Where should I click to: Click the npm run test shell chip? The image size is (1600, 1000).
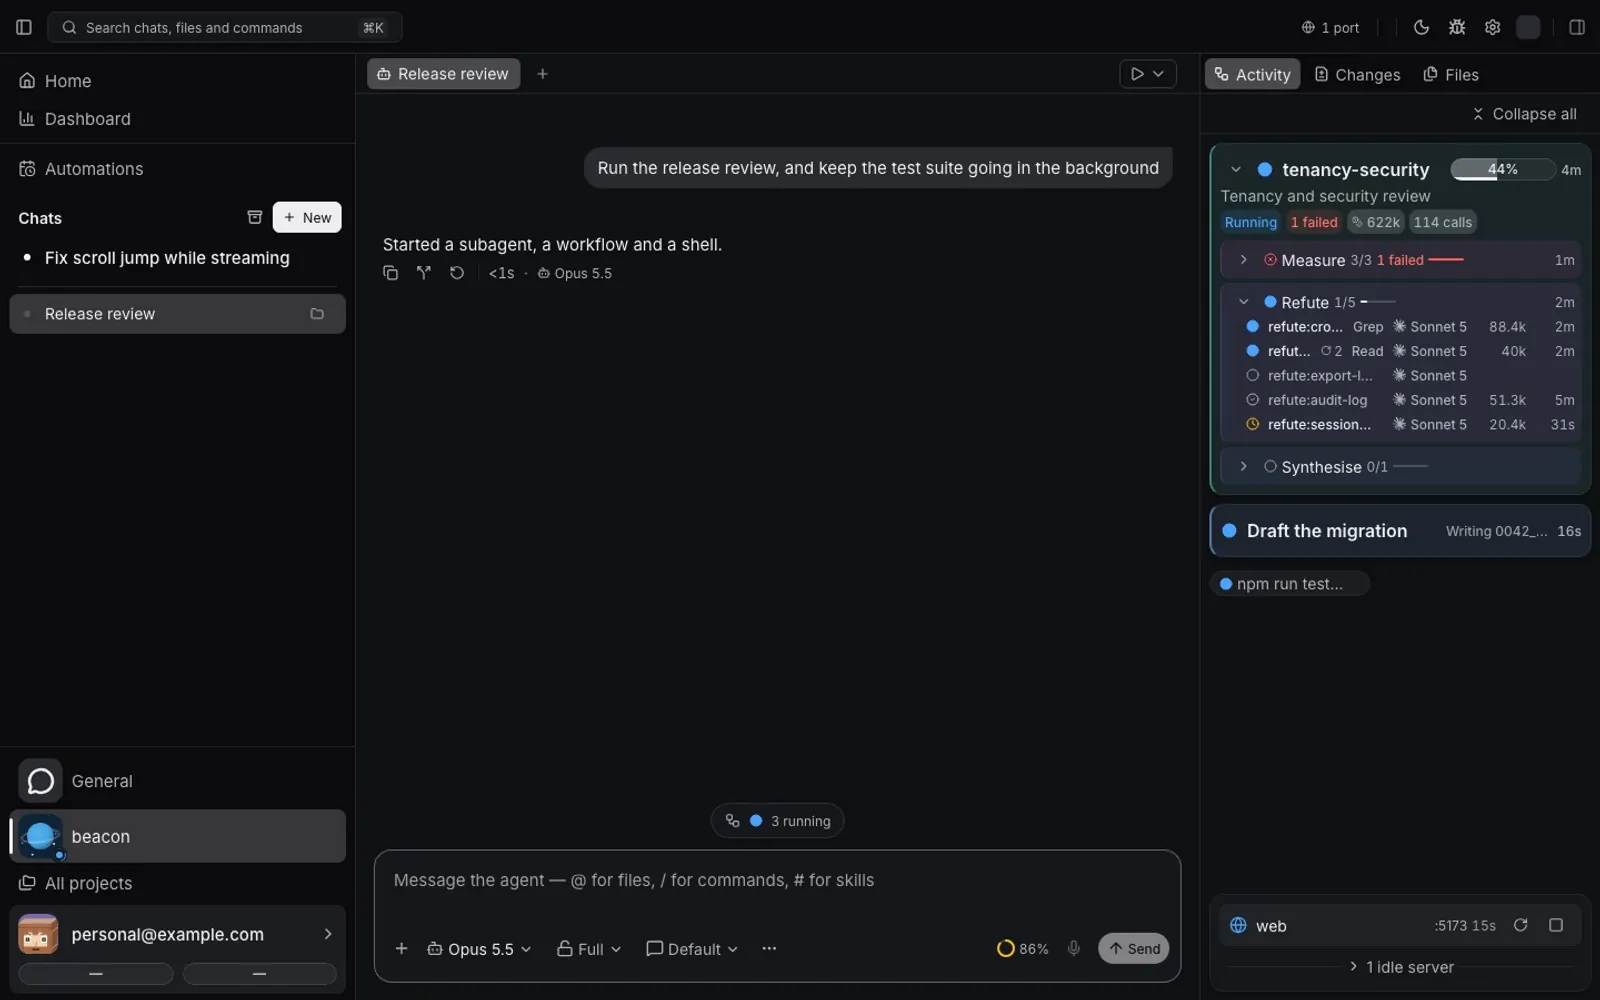pyautogui.click(x=1289, y=584)
